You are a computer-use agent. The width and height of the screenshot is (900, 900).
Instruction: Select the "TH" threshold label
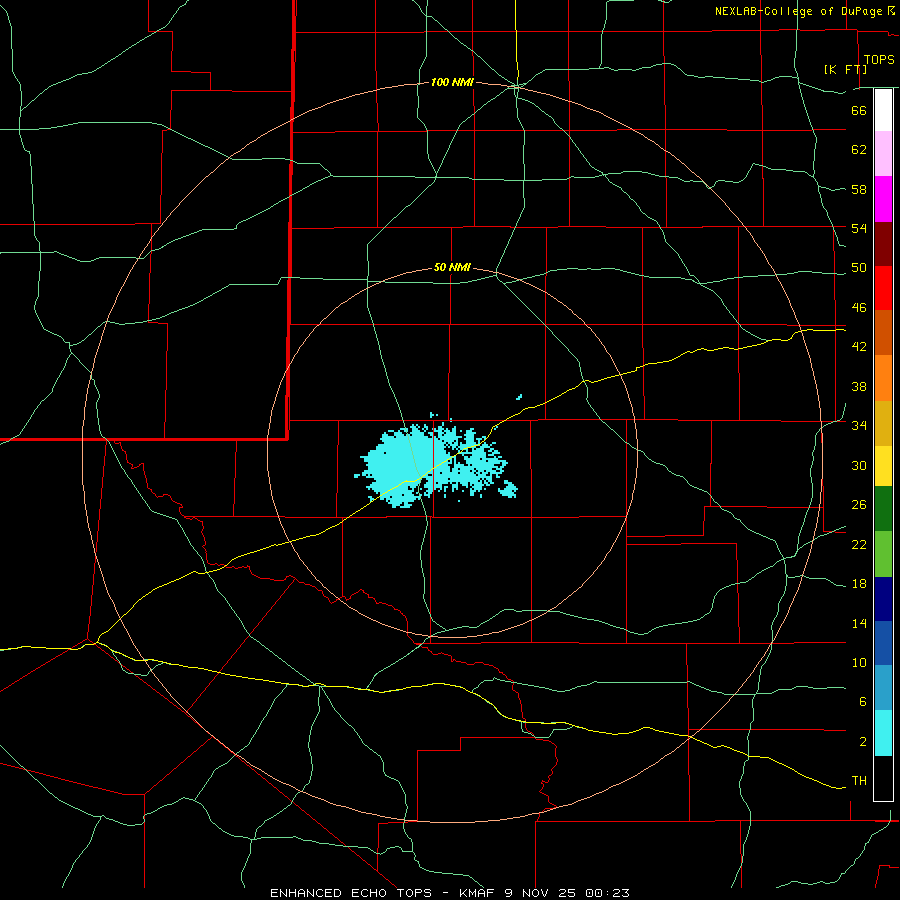859,780
